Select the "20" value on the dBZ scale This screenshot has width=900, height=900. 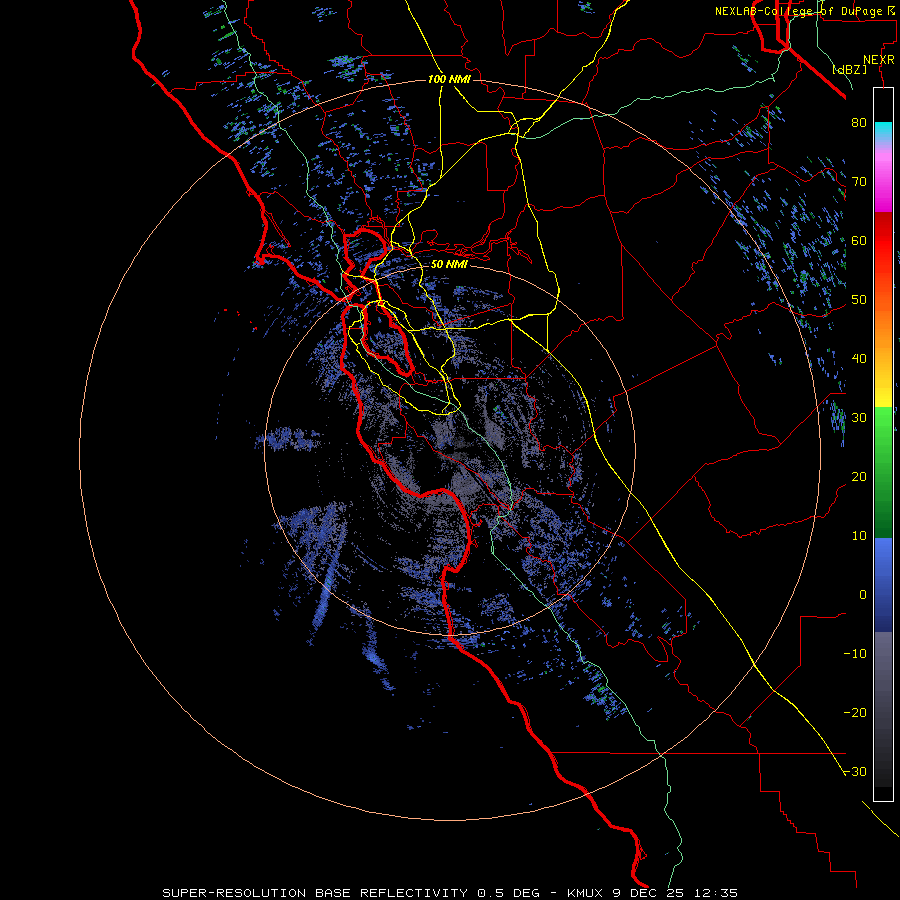(859, 477)
